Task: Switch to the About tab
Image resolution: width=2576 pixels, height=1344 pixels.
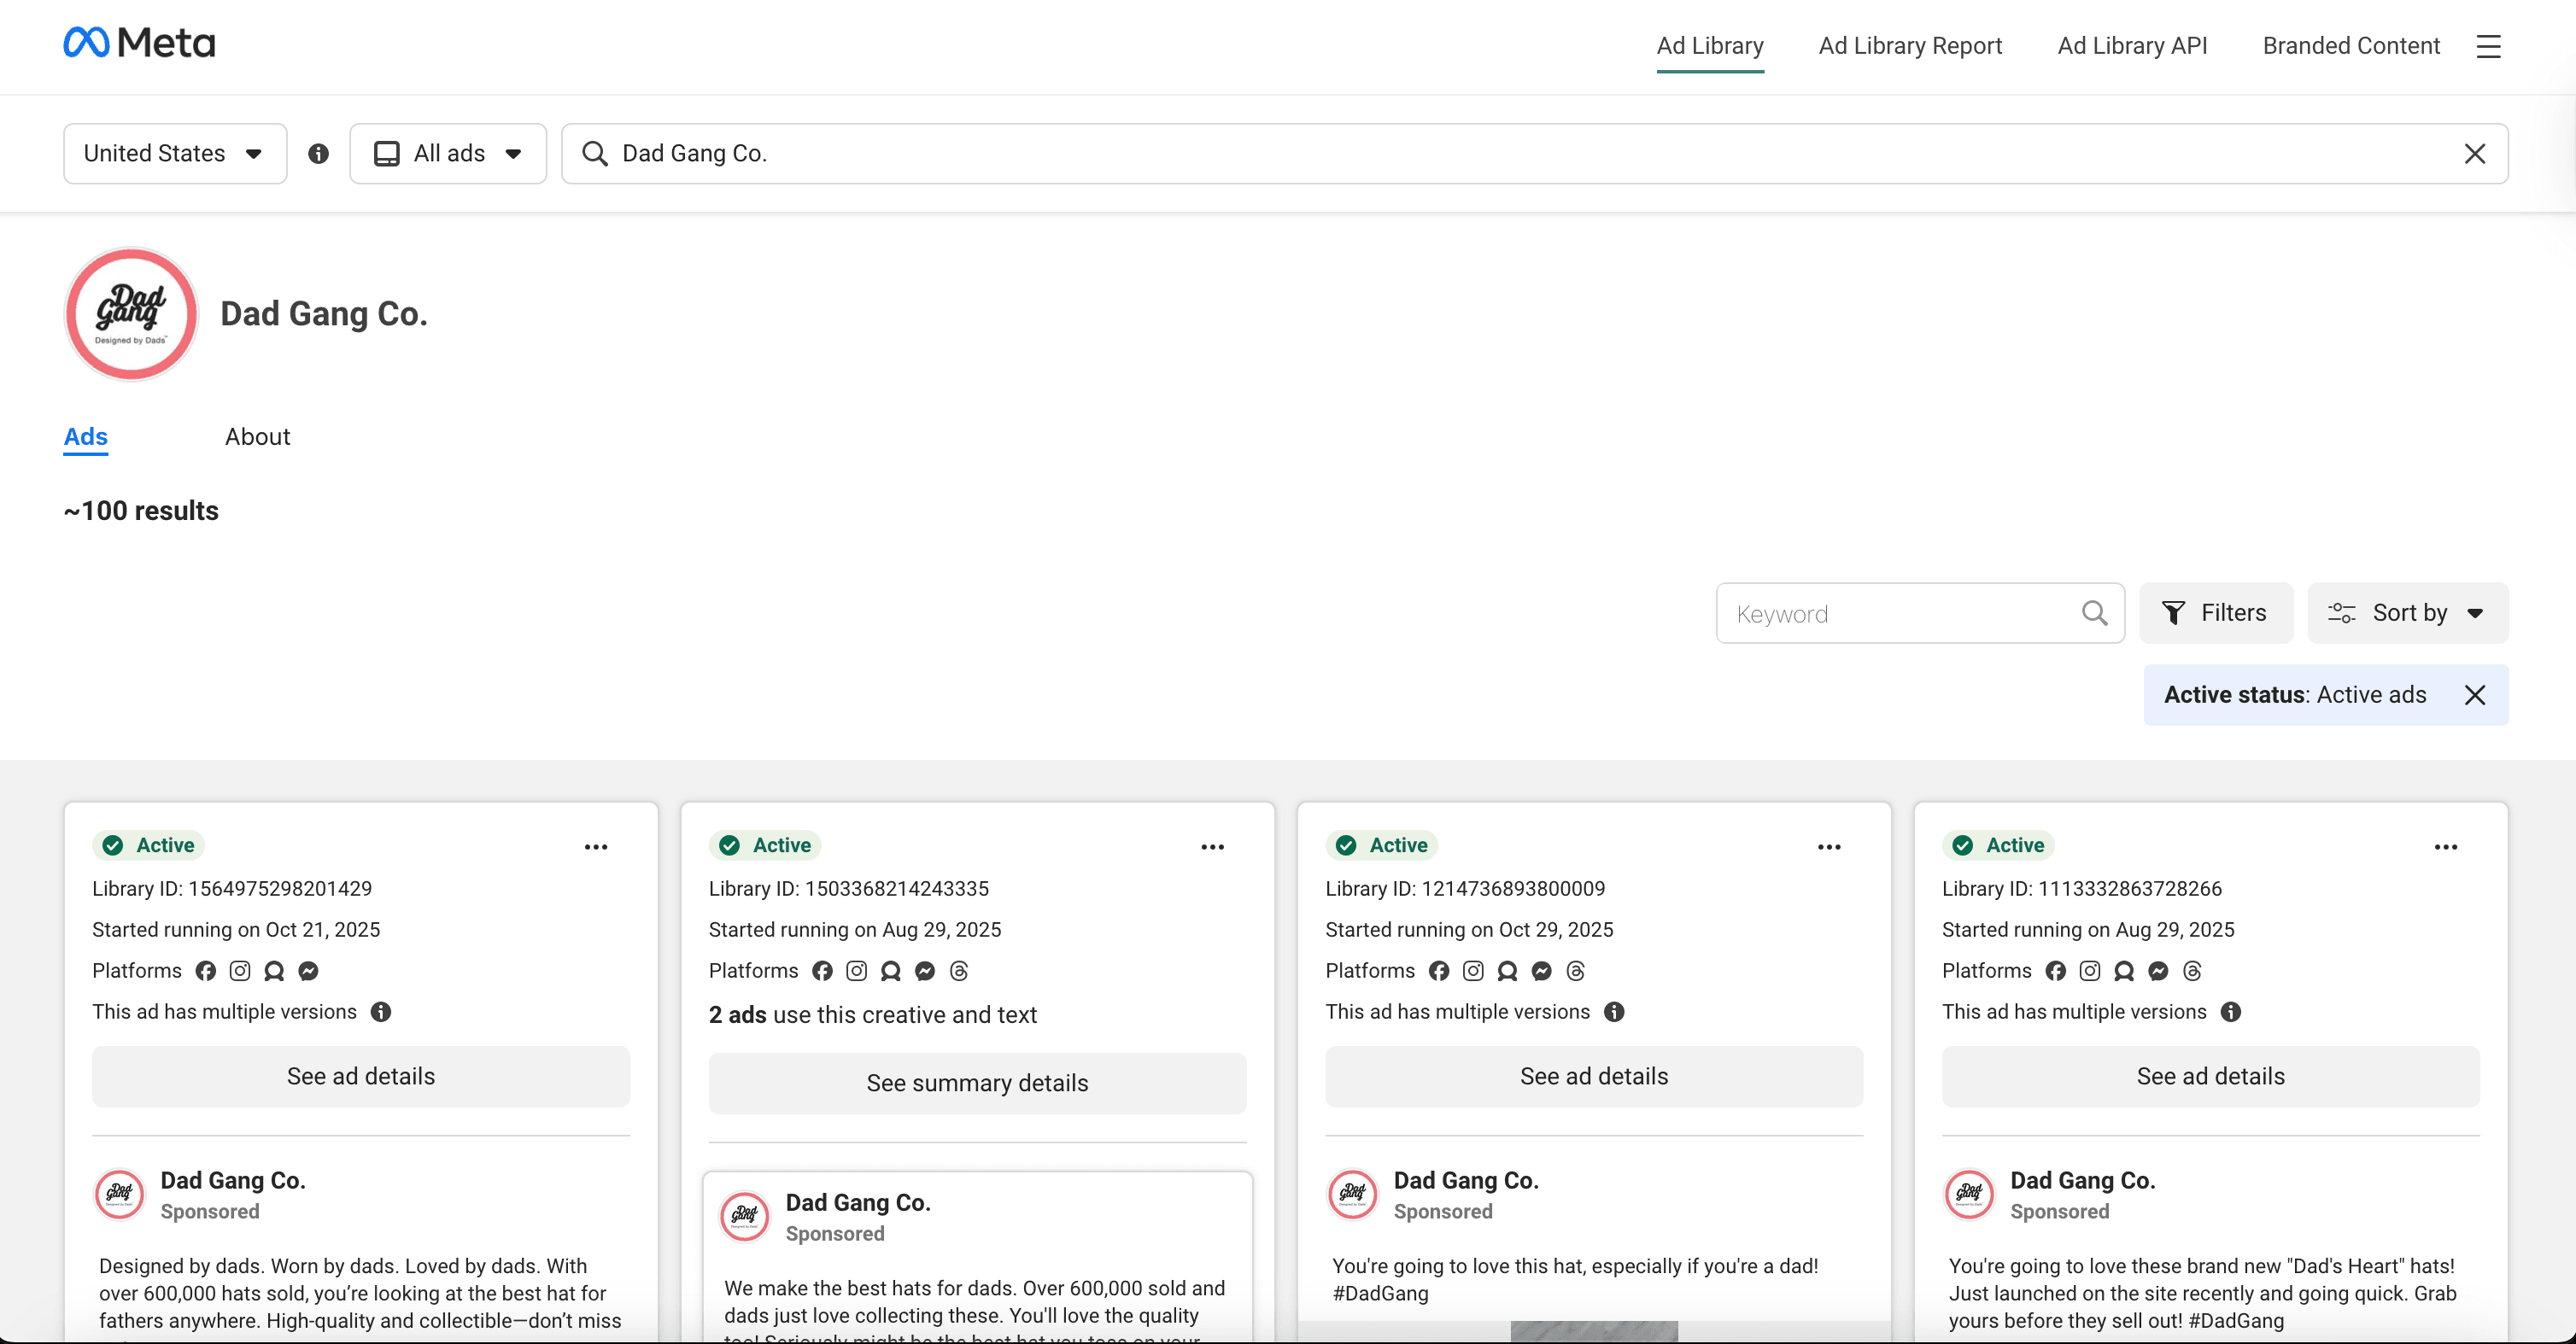Action: point(257,437)
